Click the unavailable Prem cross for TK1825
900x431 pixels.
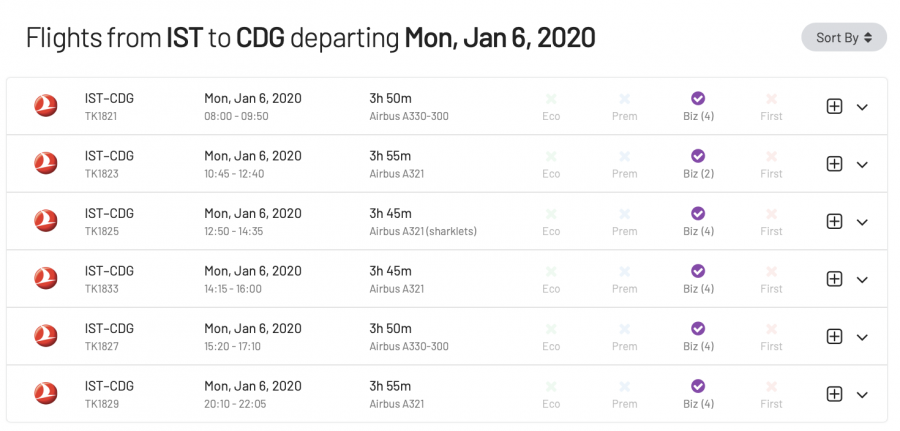[624, 214]
